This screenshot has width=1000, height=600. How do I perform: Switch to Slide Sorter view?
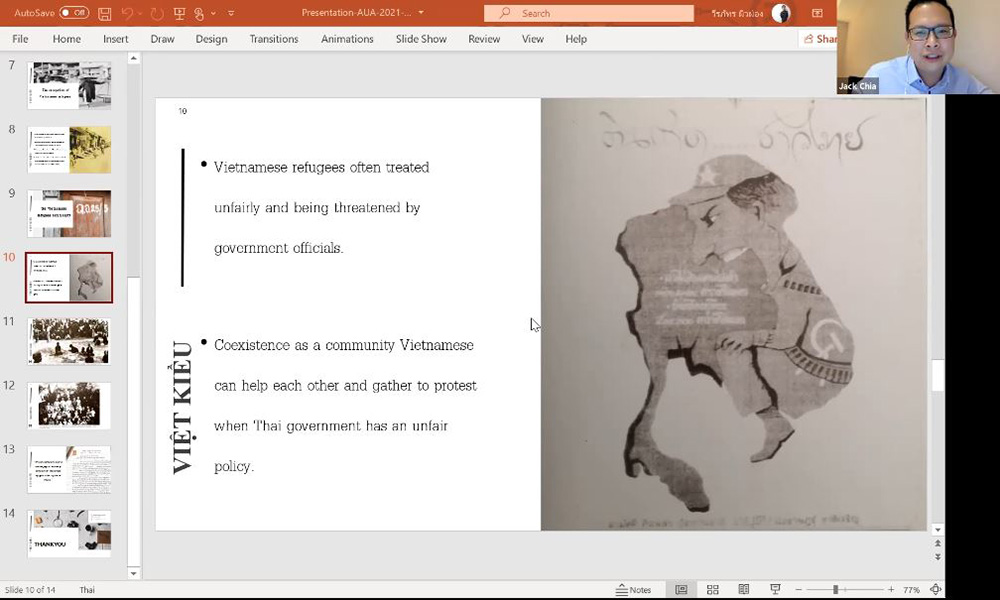pos(713,590)
